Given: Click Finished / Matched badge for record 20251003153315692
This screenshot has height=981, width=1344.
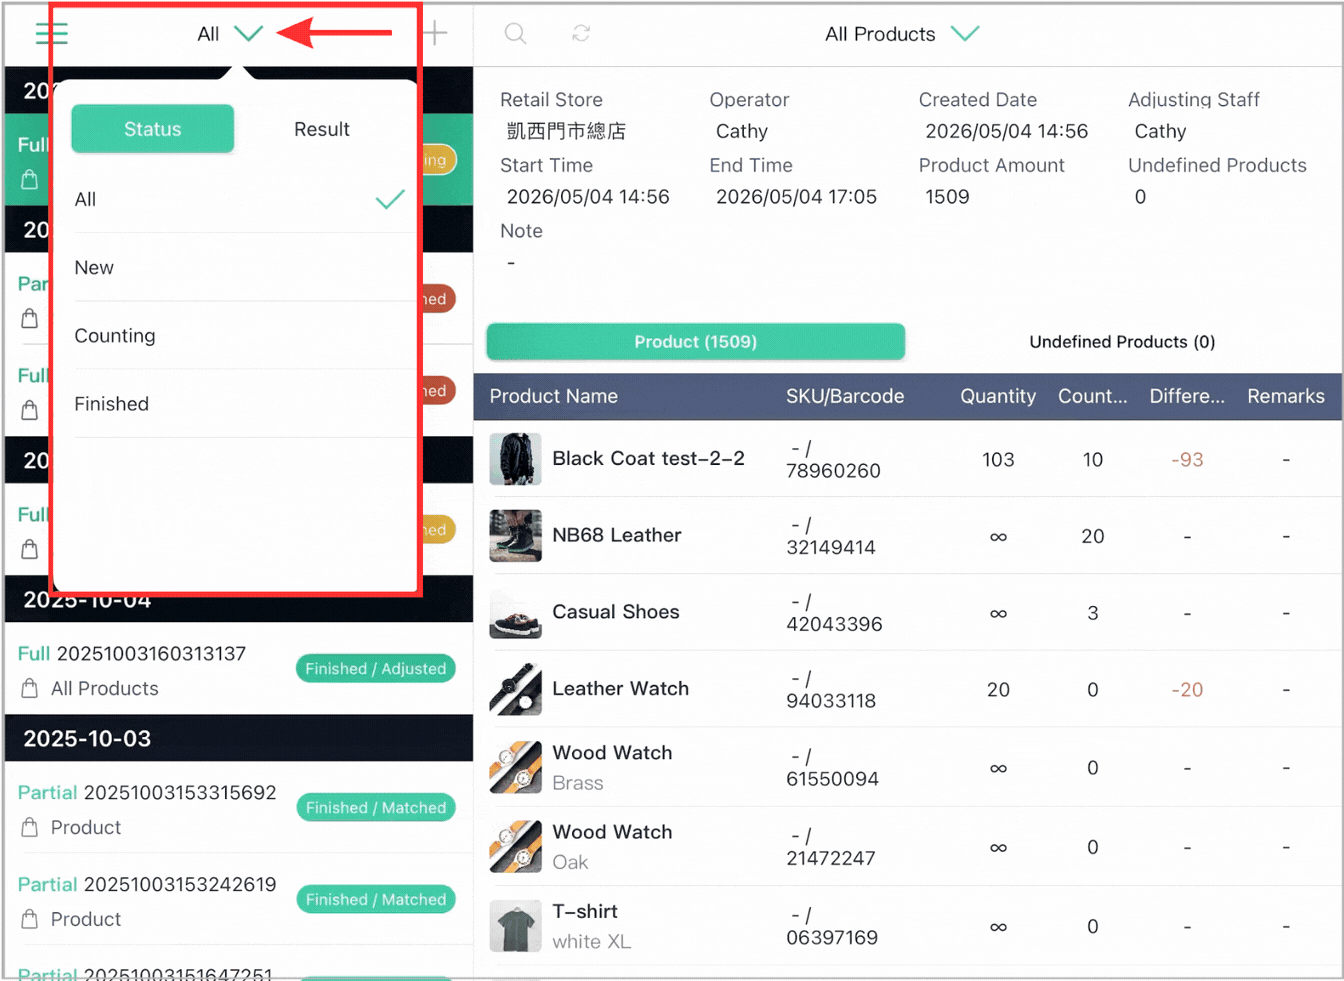Looking at the screenshot, I should pyautogui.click(x=376, y=808).
